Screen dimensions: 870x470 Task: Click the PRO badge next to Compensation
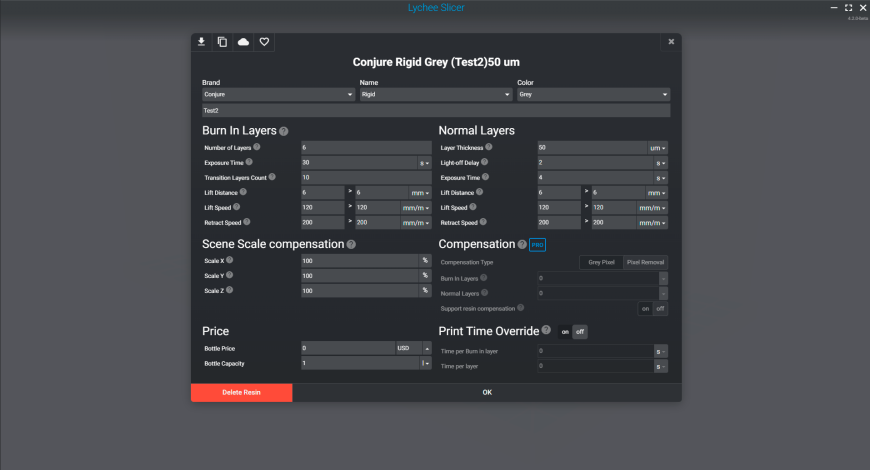537,245
